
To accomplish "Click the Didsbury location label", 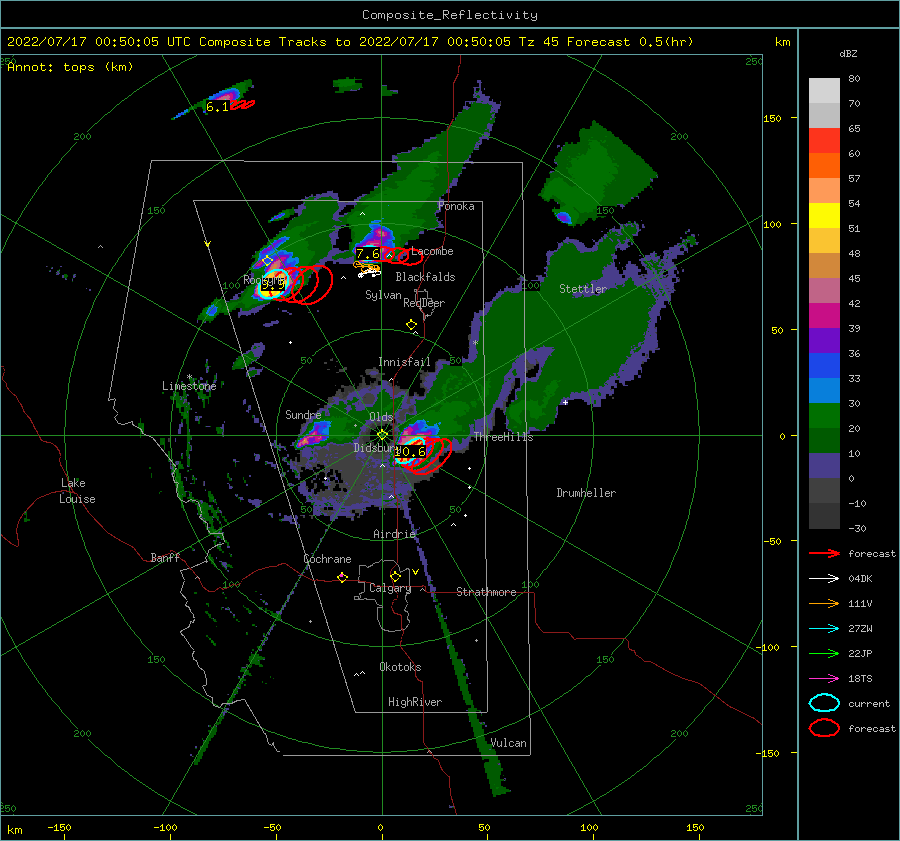I will [x=376, y=448].
